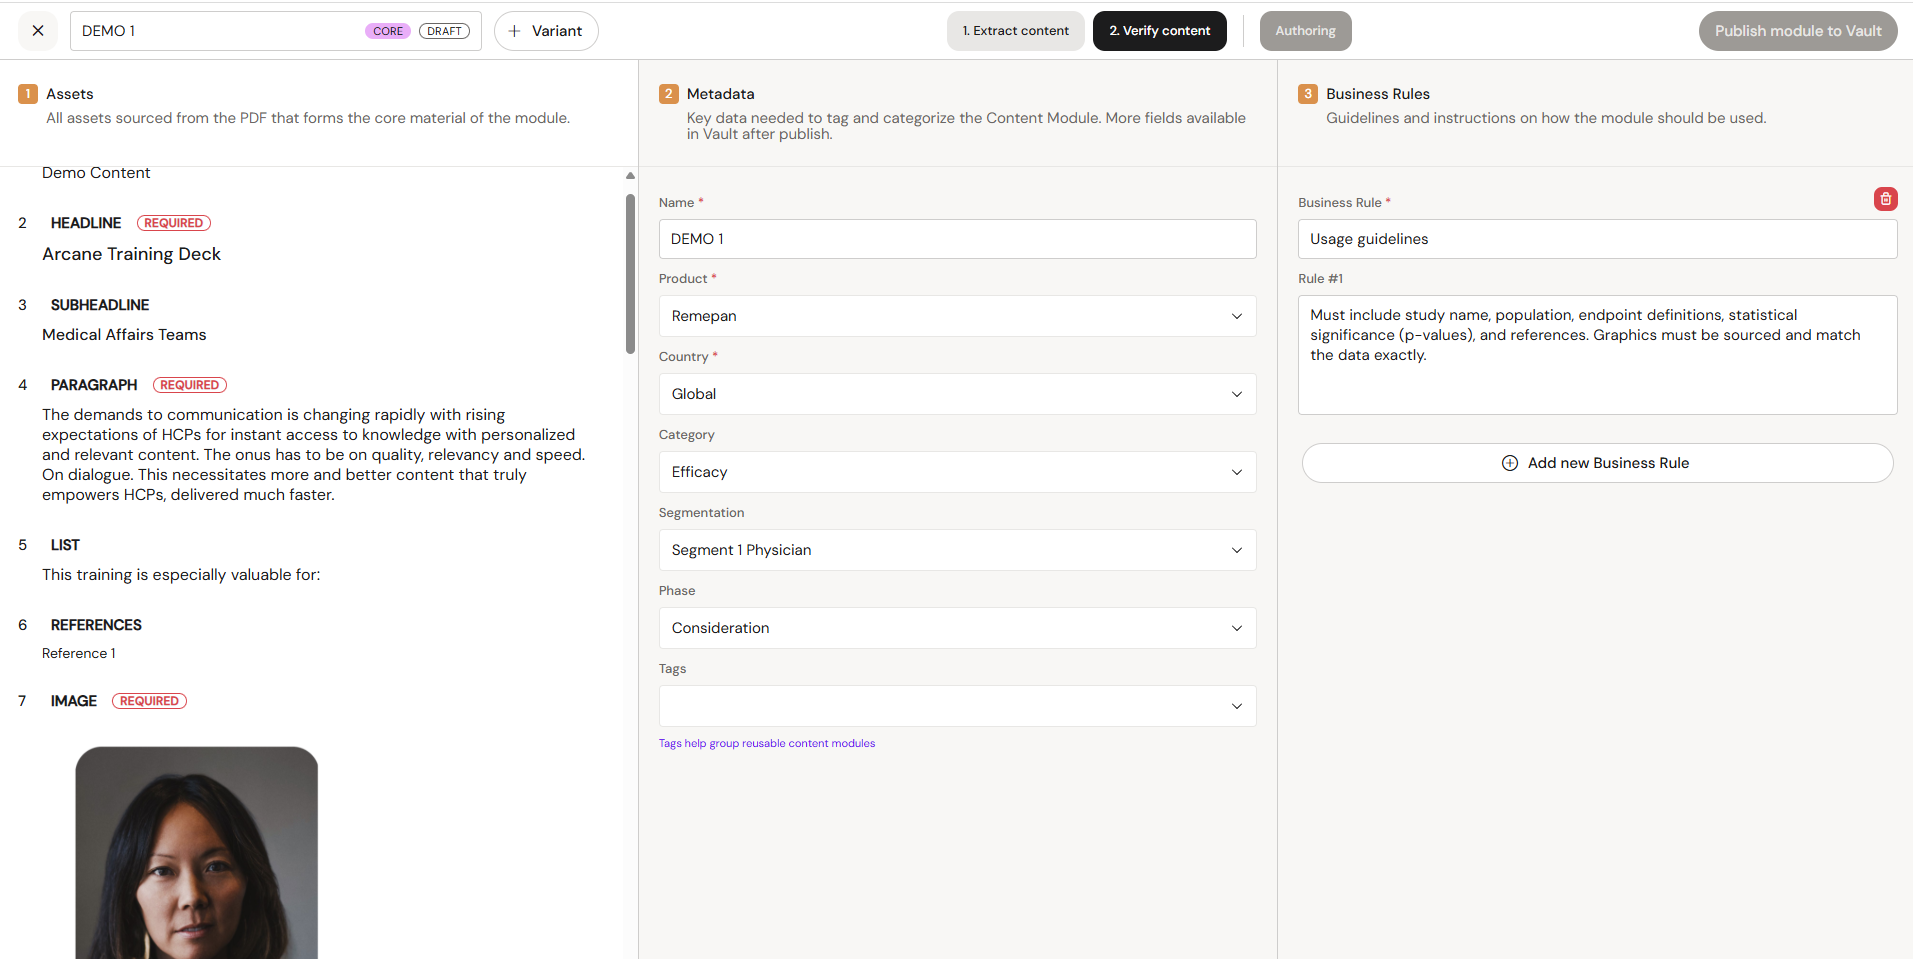This screenshot has width=1913, height=959.
Task: Expand the Country dropdown set to Global
Action: tap(957, 394)
